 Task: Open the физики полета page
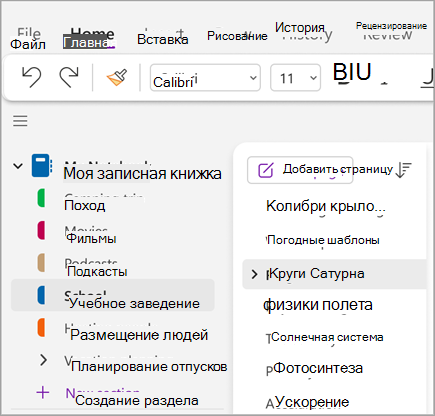[x=318, y=305]
